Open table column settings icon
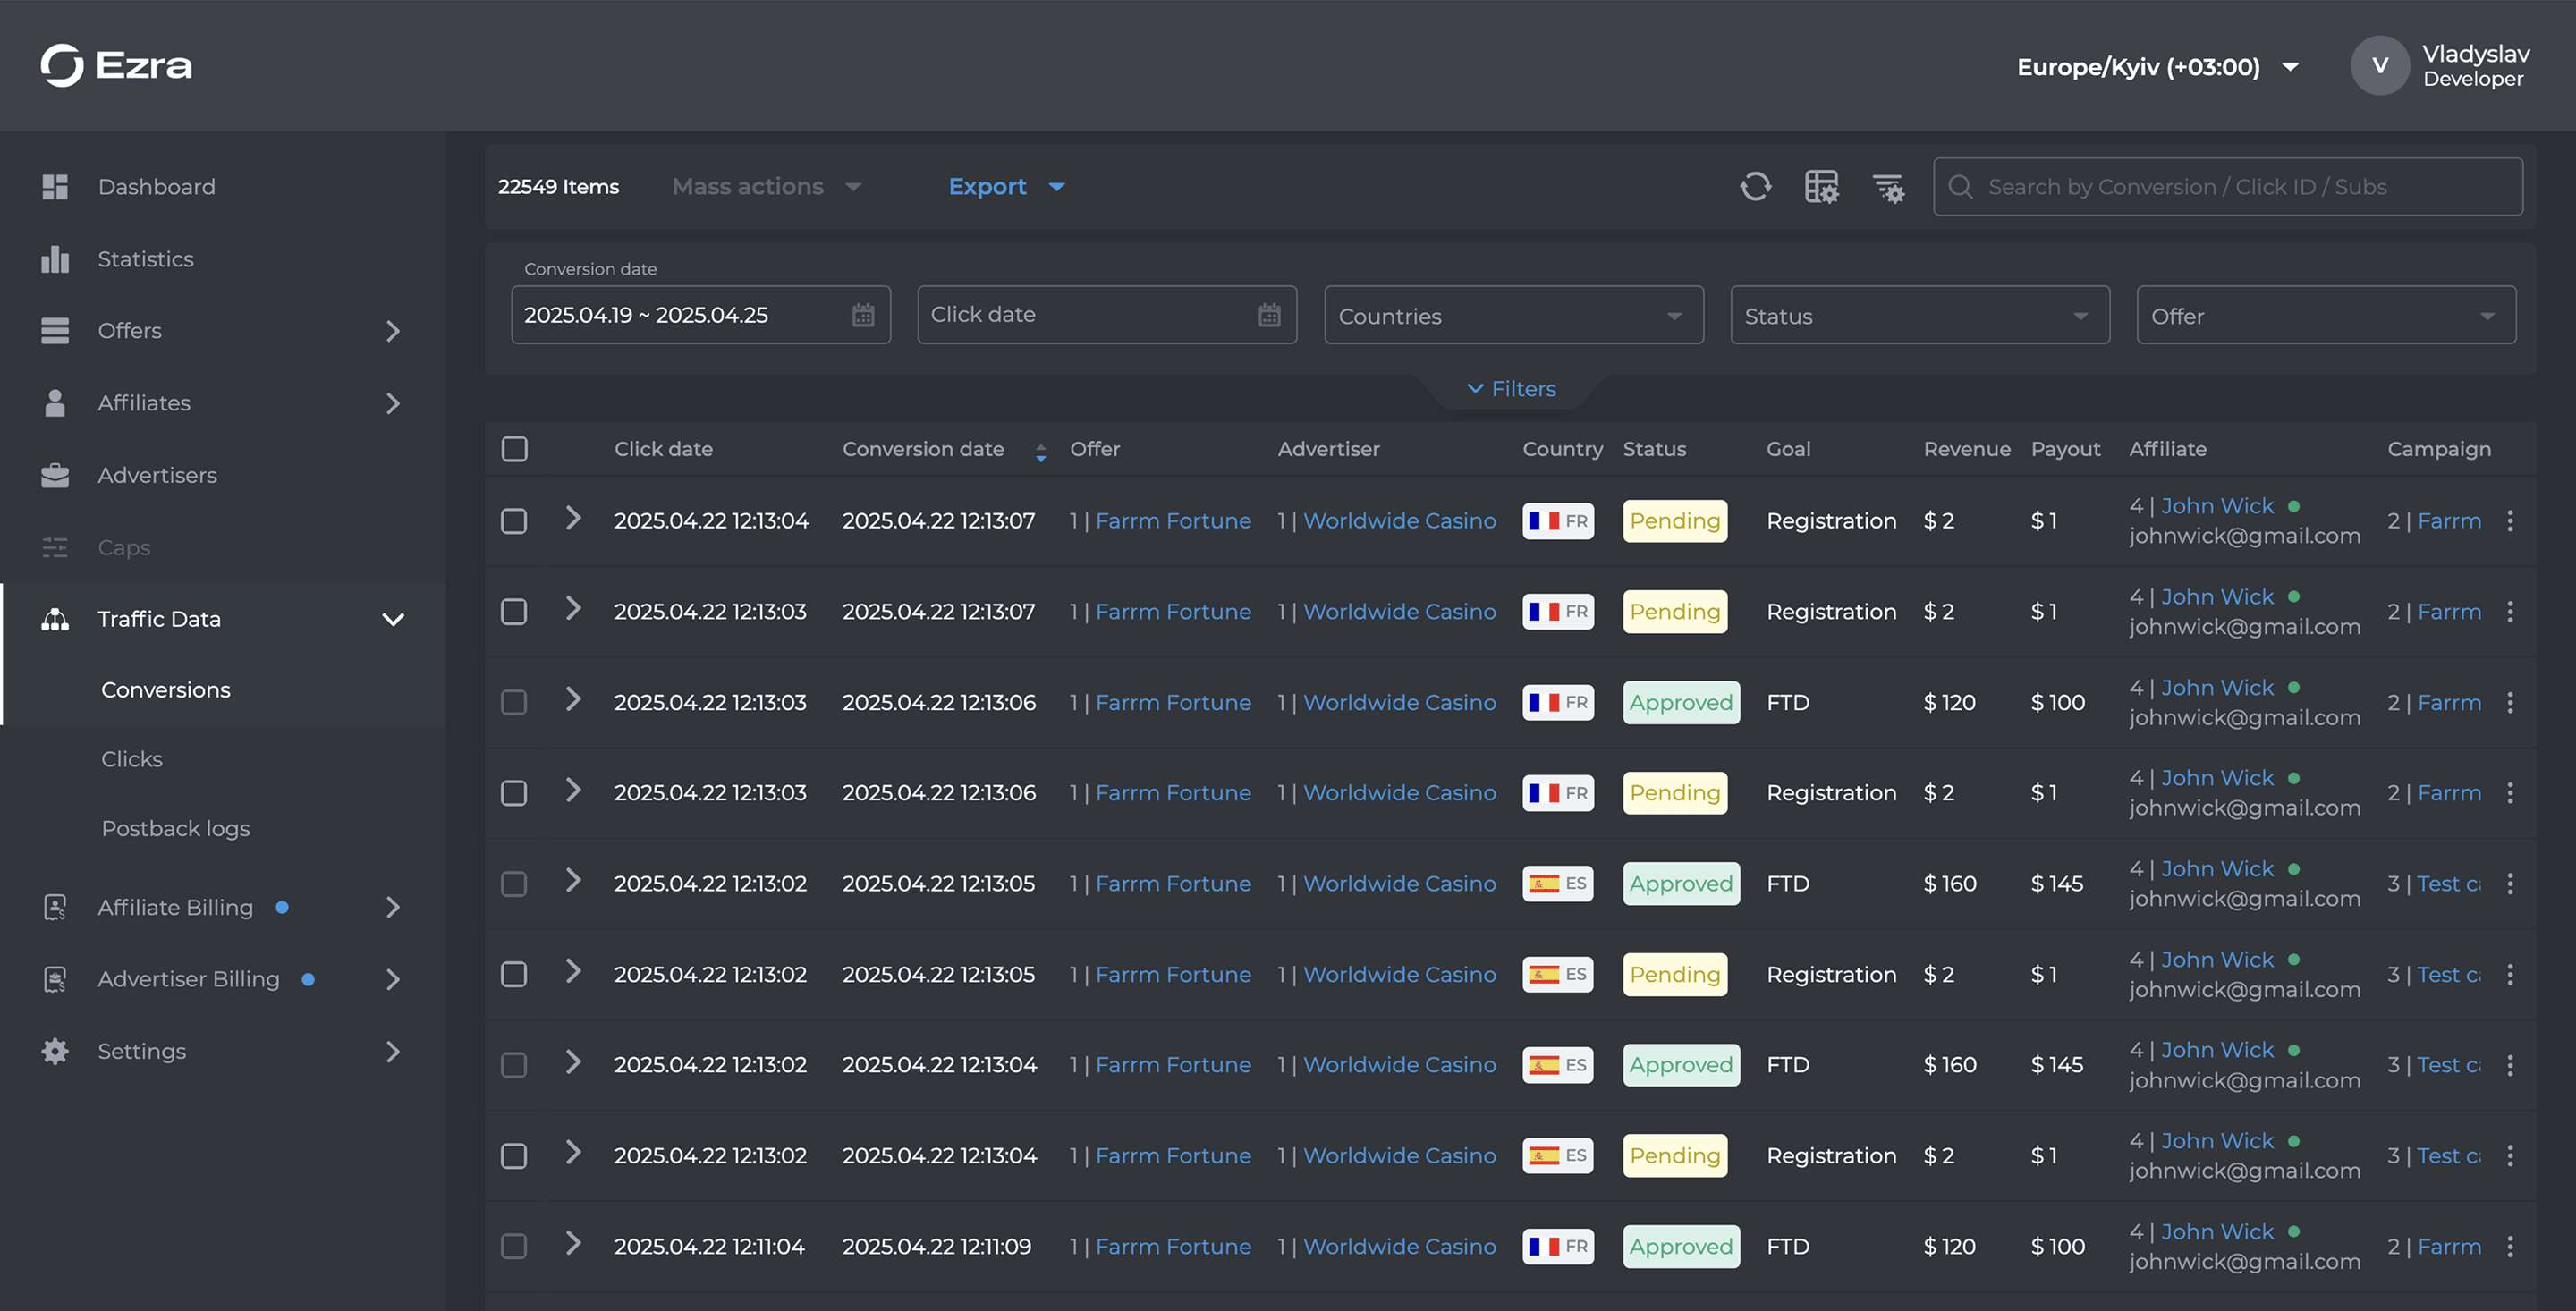The height and width of the screenshot is (1311, 2576). [1821, 187]
